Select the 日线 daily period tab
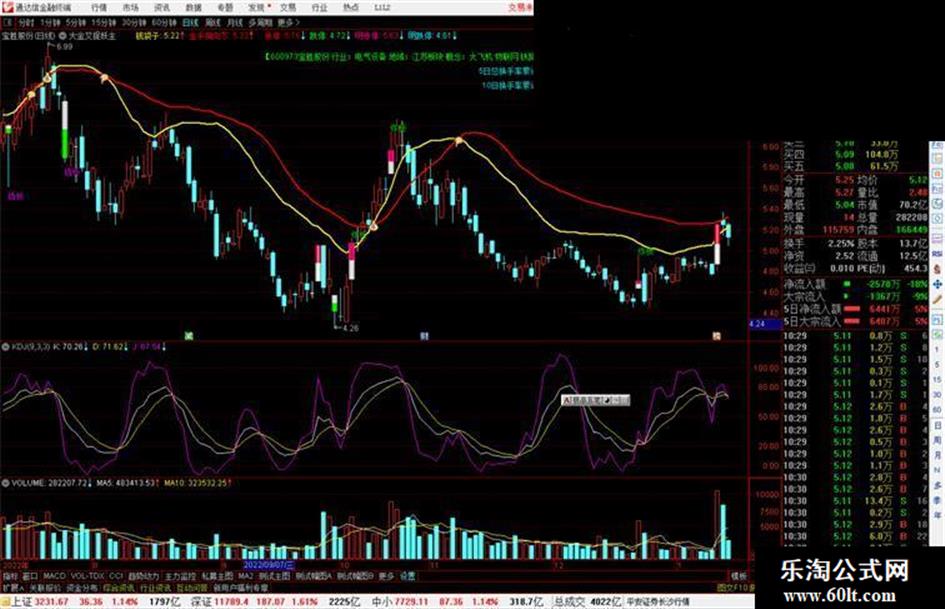 point(190,23)
